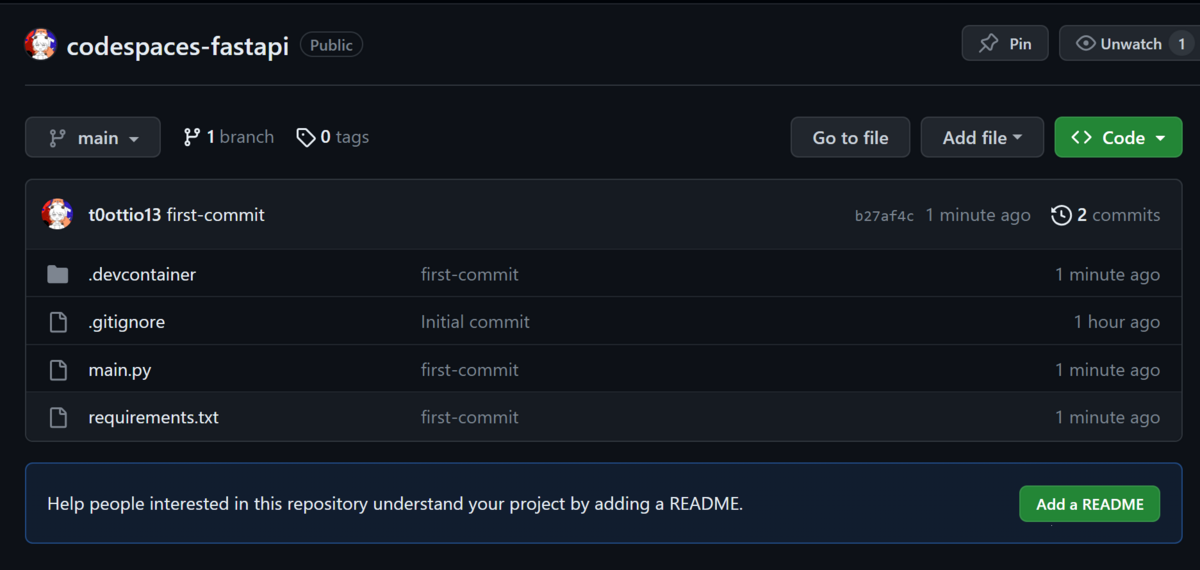Screen dimensions: 1200x570
Task: Click the repository owner avatar next to codespaces-fastapi
Action: coord(40,44)
